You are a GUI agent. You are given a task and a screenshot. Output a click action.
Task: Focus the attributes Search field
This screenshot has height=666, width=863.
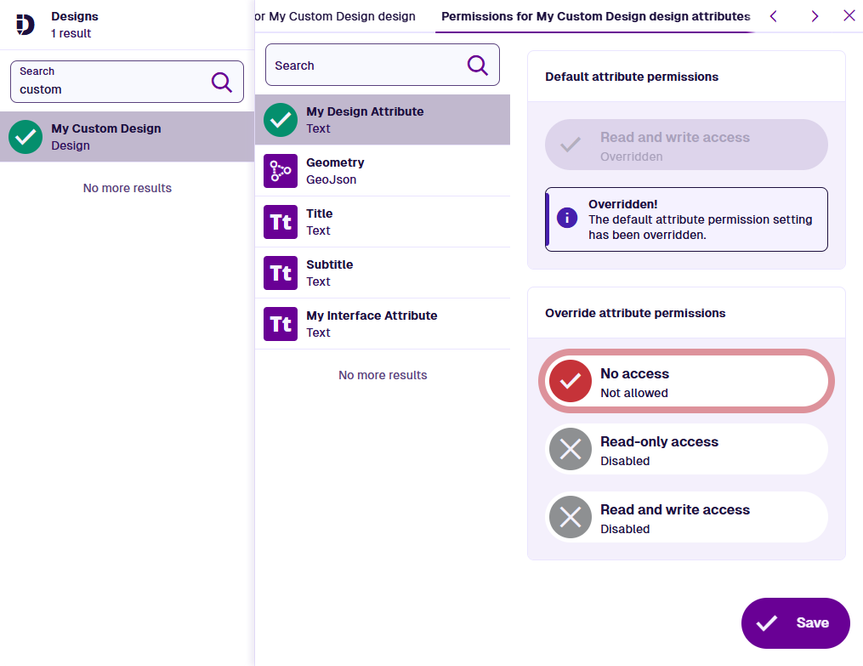pos(382,65)
